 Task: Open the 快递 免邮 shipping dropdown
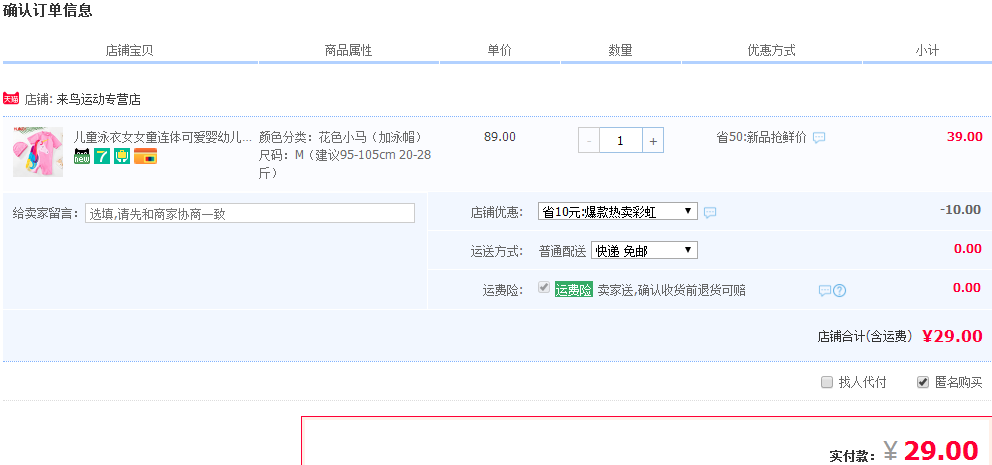coord(644,251)
